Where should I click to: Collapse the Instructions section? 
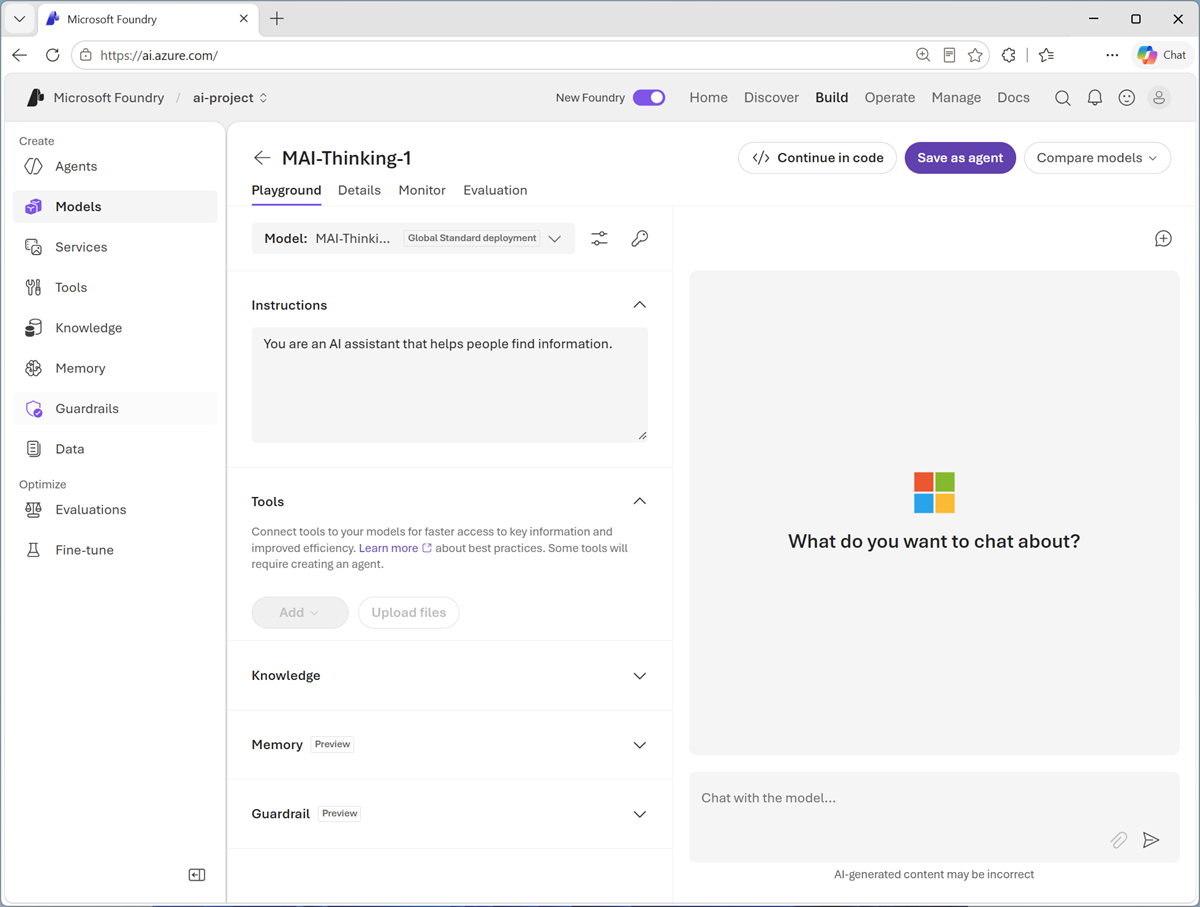[640, 305]
